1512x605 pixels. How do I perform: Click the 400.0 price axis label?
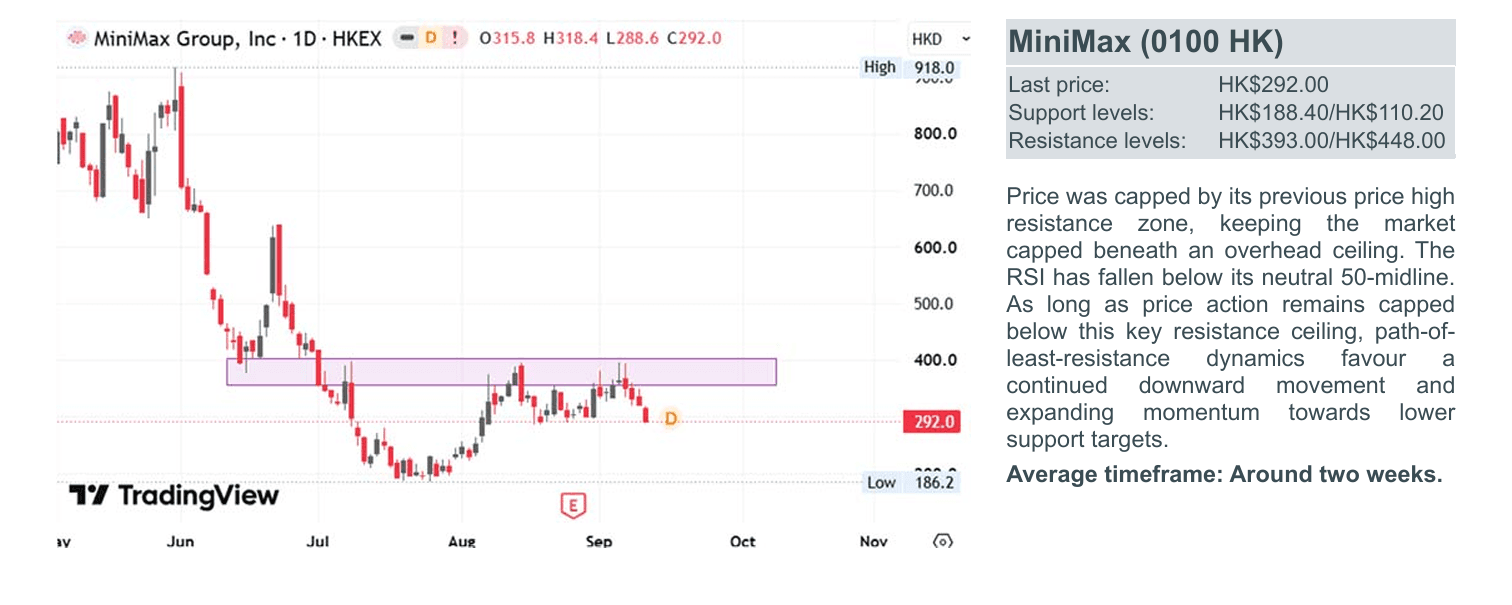(935, 361)
